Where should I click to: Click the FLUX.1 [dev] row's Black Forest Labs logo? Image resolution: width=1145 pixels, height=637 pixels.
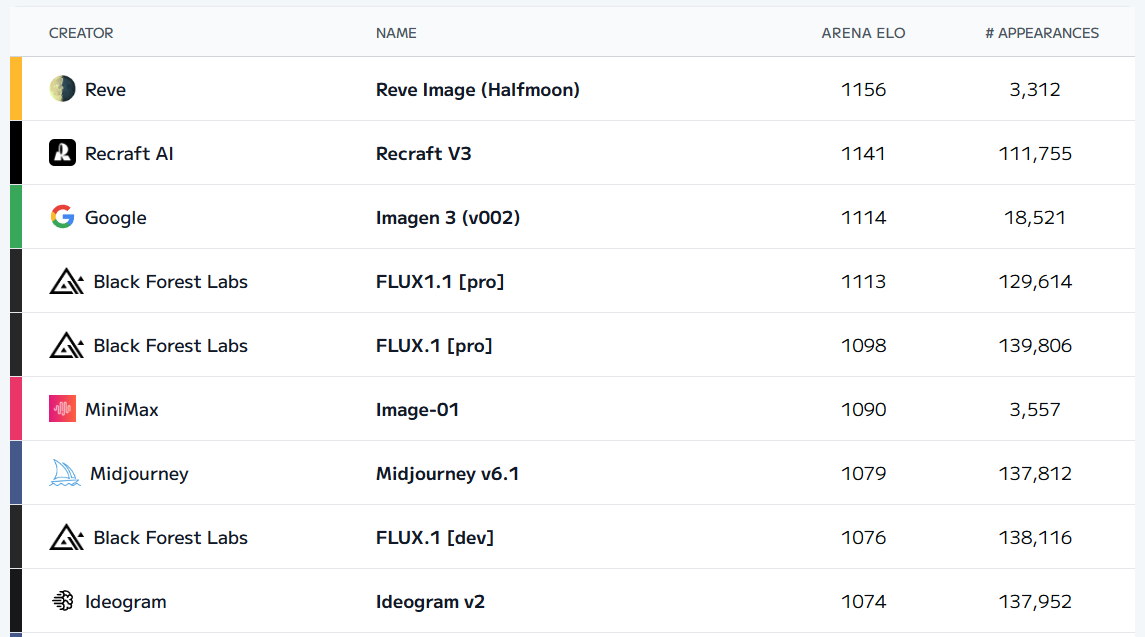(66, 537)
